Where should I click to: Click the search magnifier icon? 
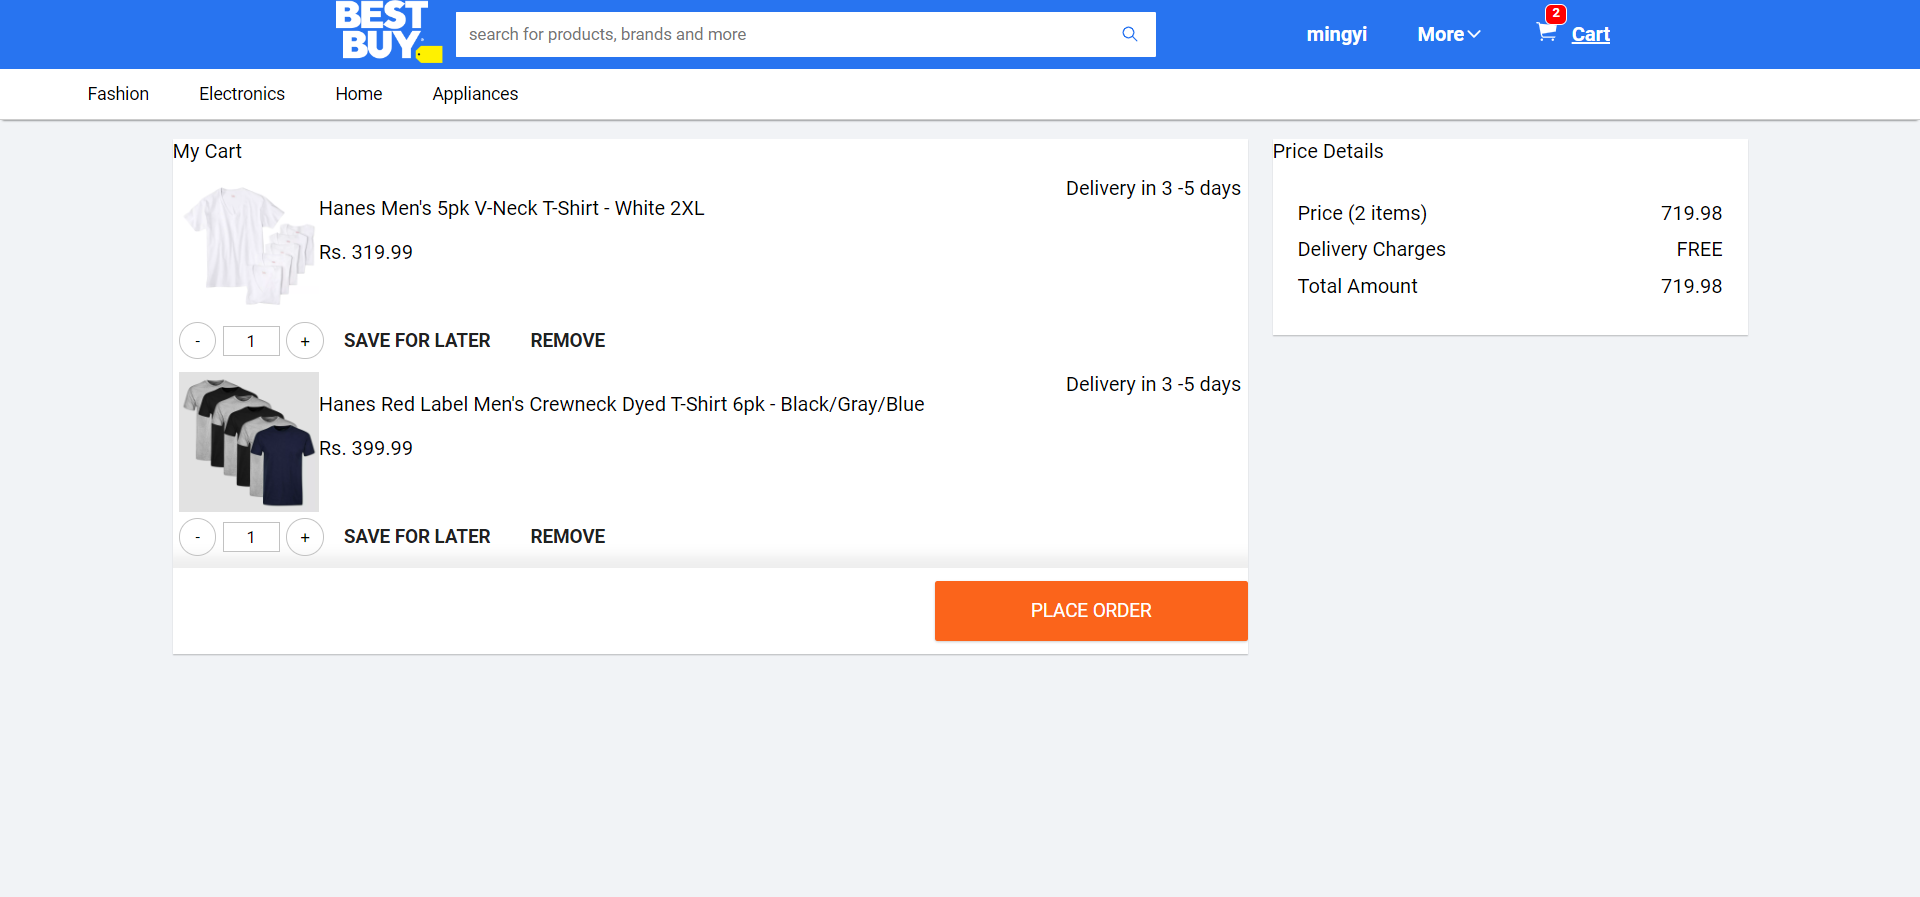point(1130,34)
